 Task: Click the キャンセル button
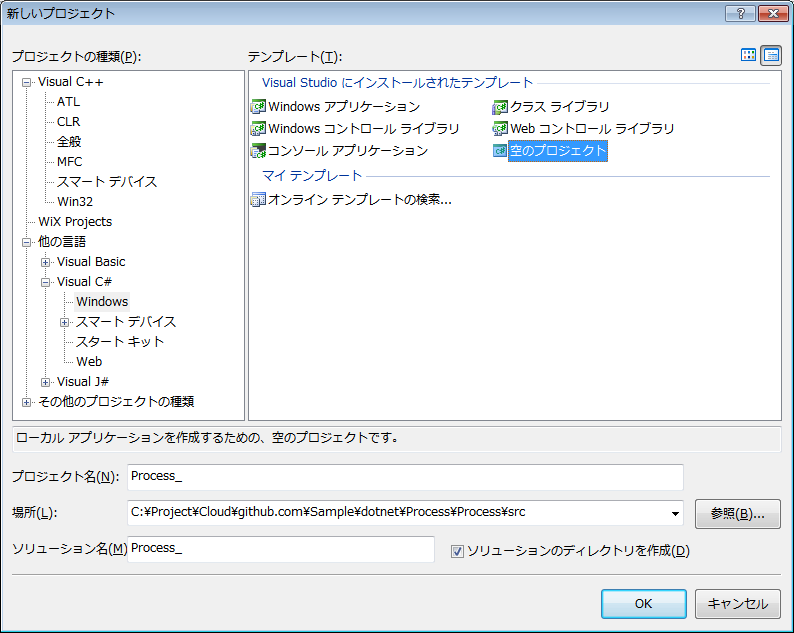(x=737, y=604)
